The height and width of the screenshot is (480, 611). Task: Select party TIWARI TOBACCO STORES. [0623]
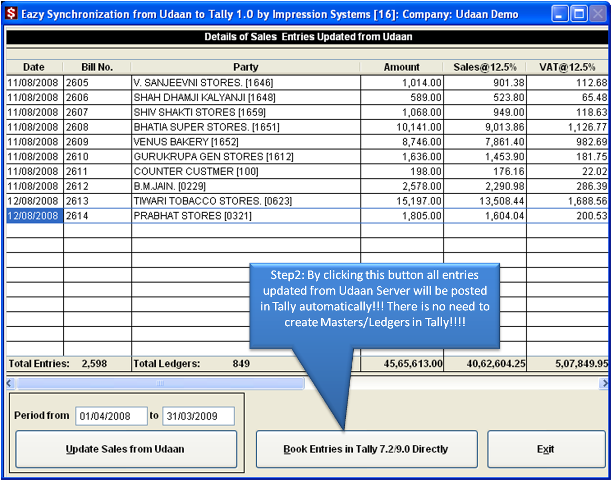tap(246, 201)
